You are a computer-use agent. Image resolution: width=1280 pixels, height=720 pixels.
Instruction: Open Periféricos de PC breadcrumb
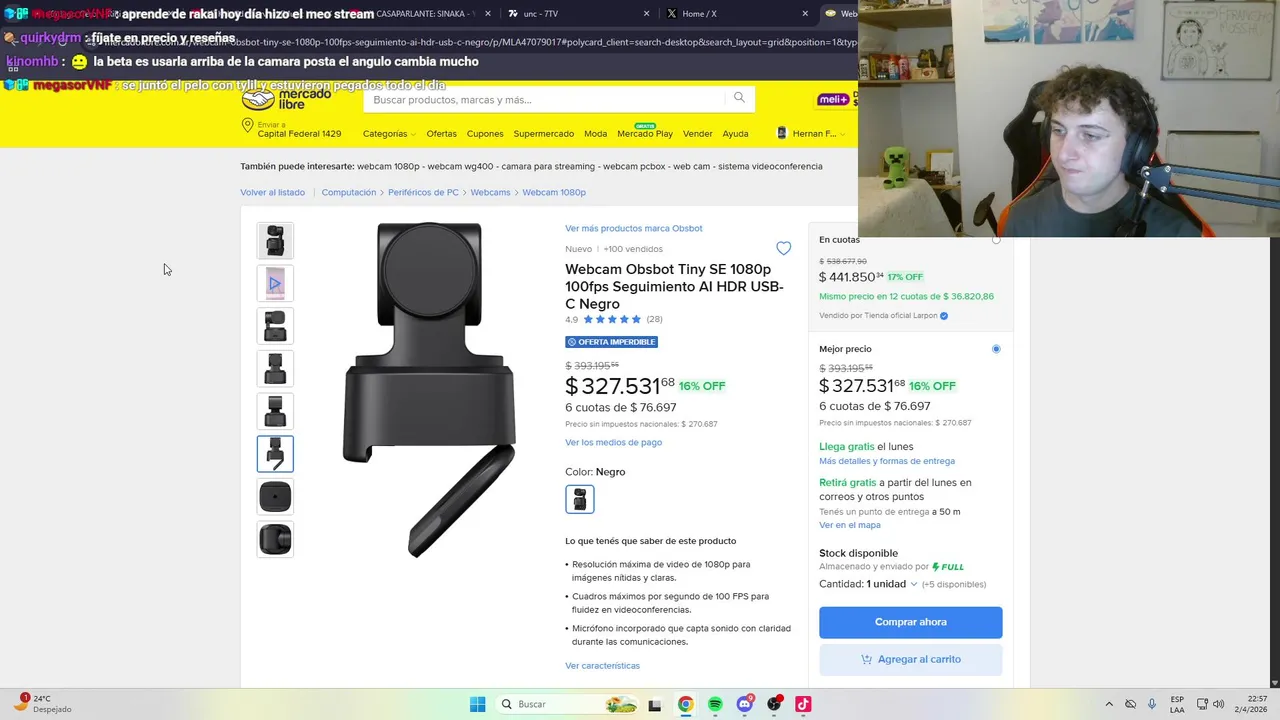click(x=423, y=192)
